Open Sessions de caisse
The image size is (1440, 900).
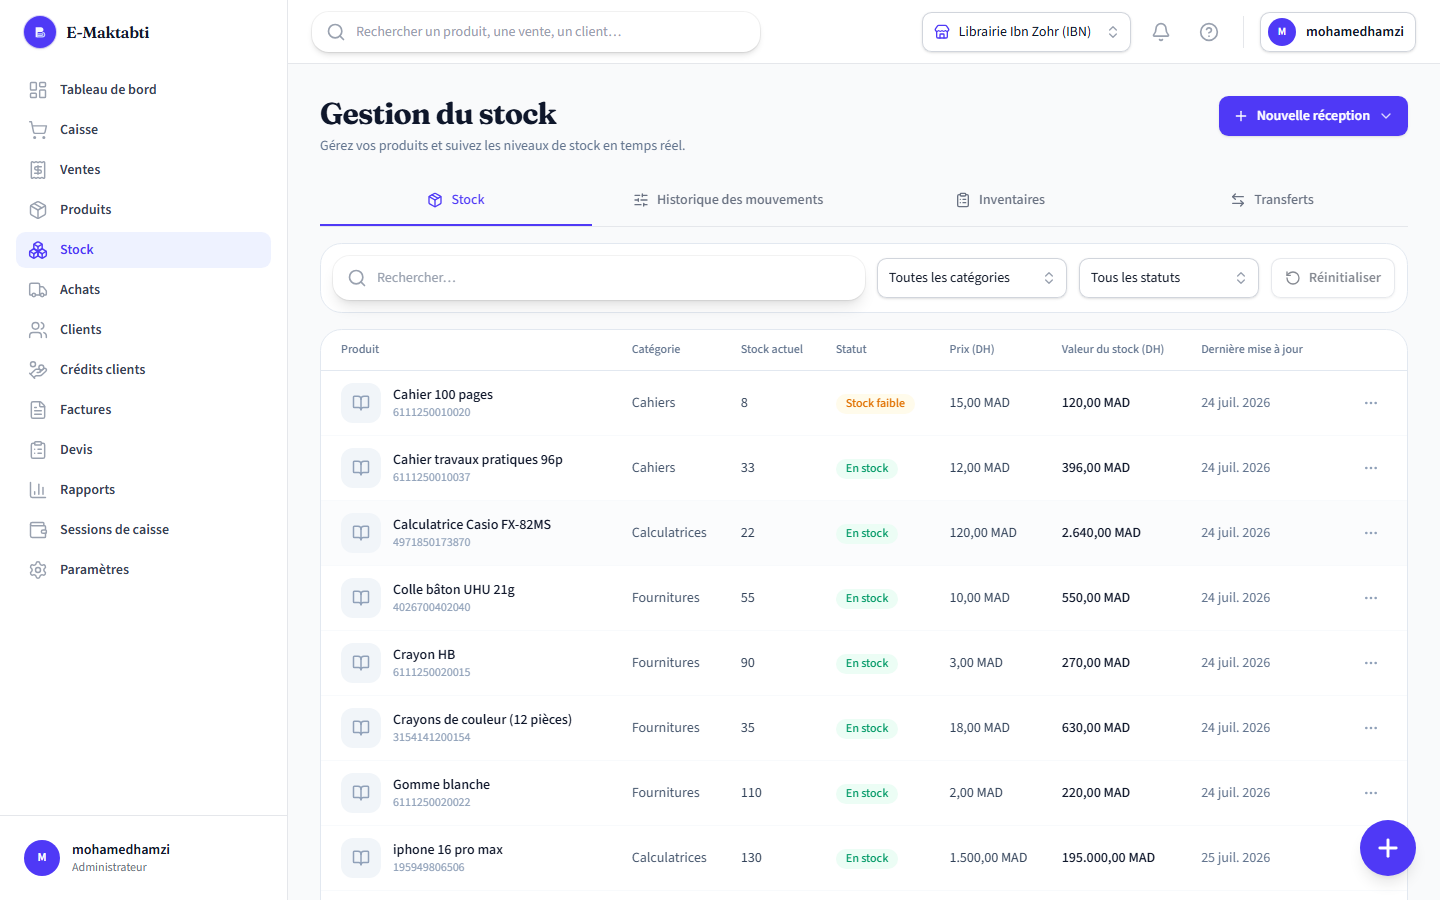(143, 530)
